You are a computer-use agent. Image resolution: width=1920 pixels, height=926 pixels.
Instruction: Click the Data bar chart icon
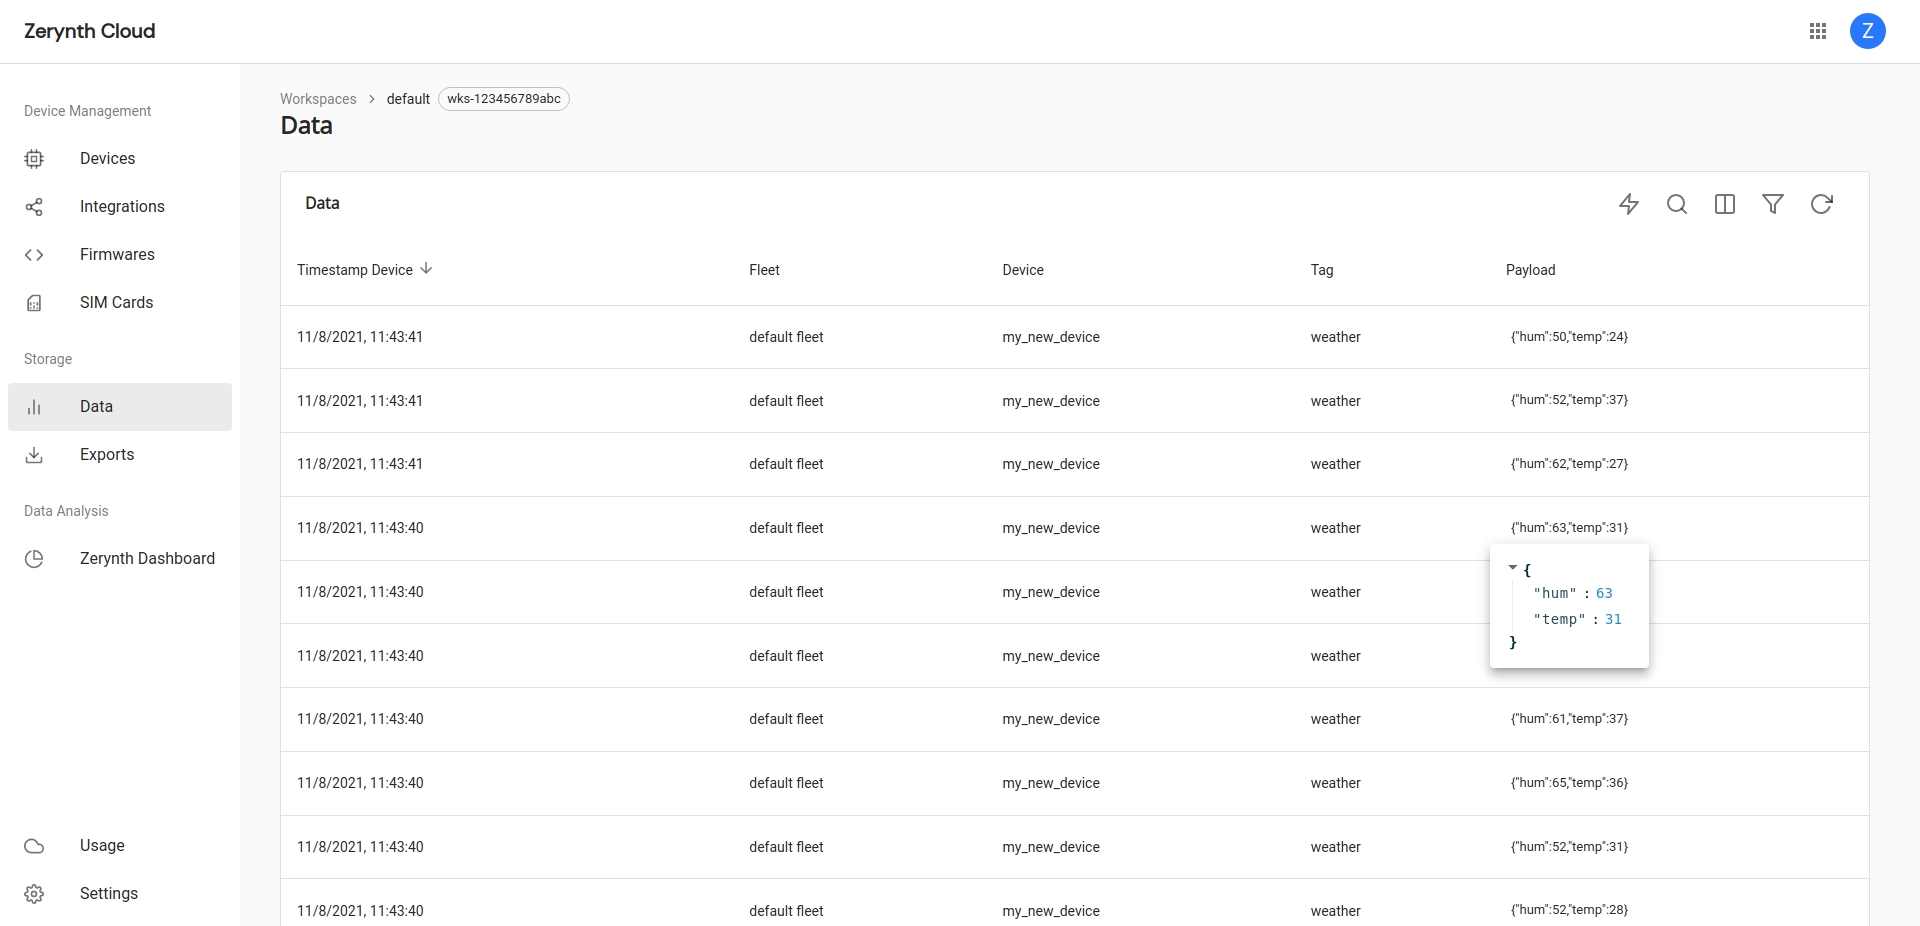34,407
